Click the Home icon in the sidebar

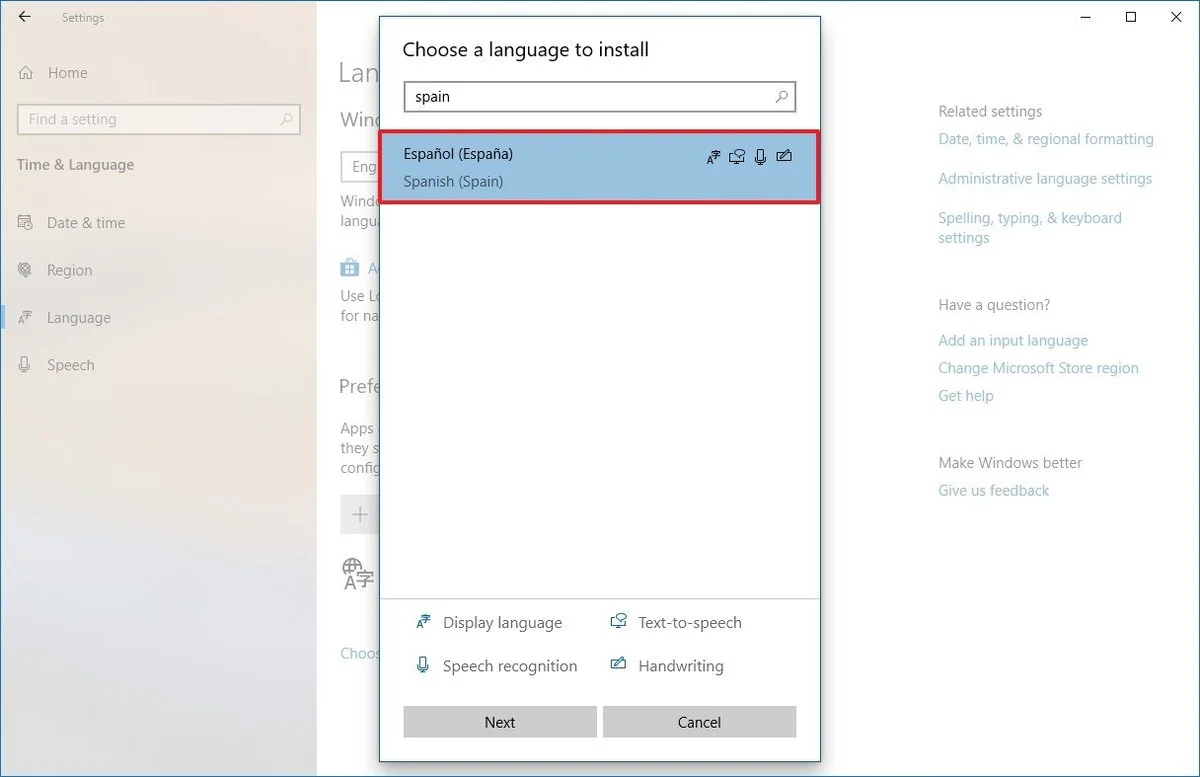[26, 73]
